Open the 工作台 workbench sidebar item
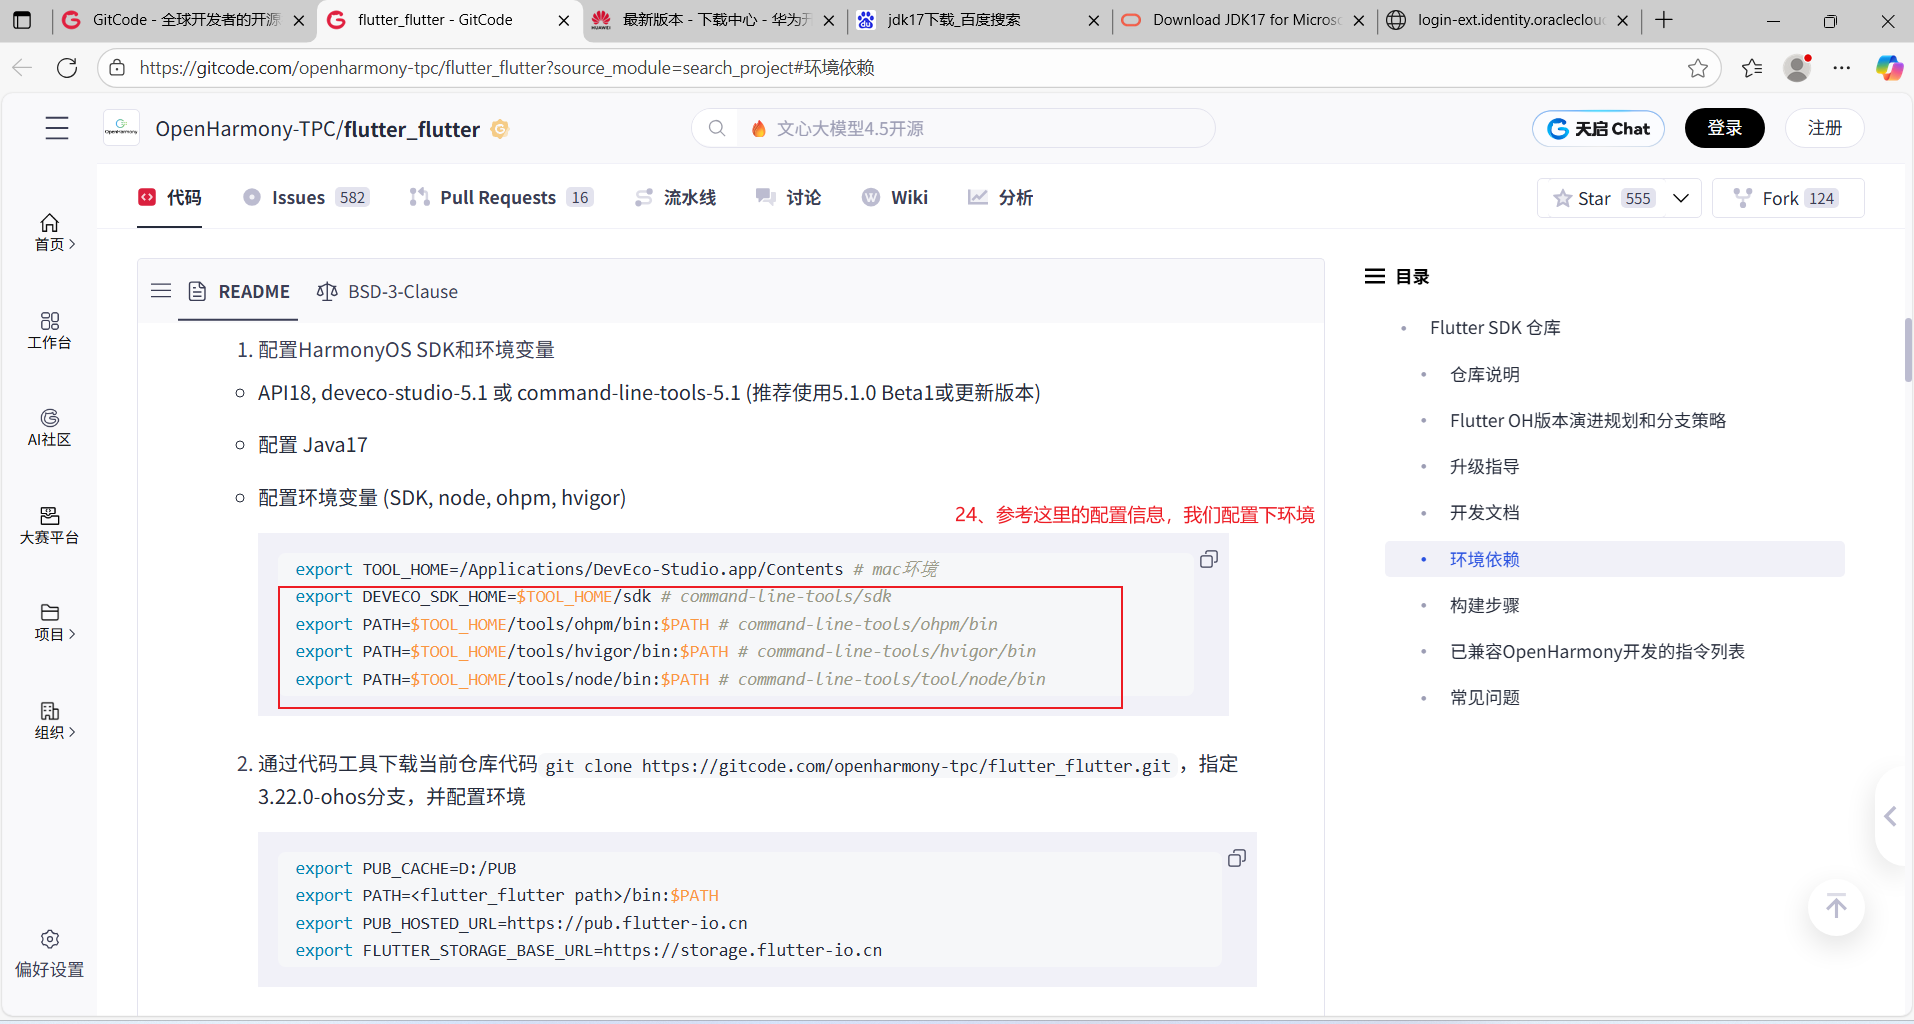This screenshot has height=1024, width=1914. click(x=50, y=330)
